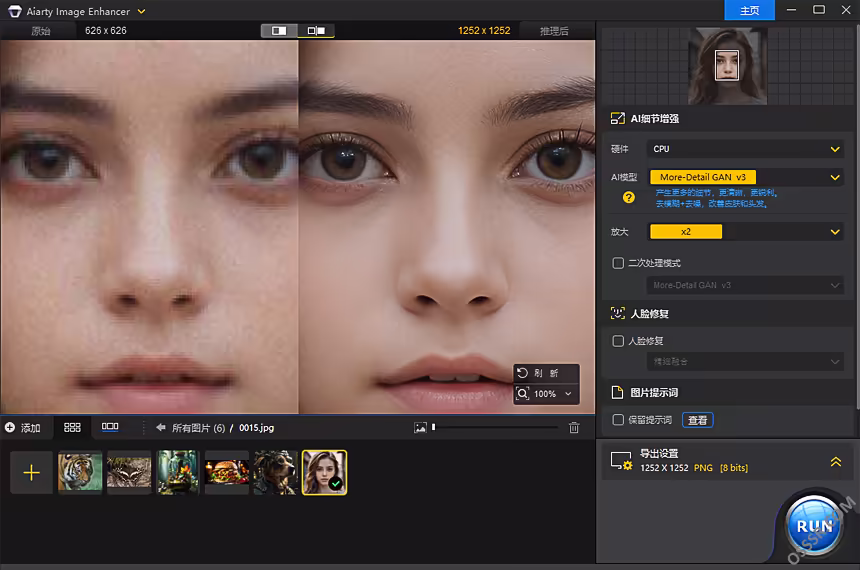860x570 pixels.
Task: Select the tiger thumbnail
Action: pos(80,472)
